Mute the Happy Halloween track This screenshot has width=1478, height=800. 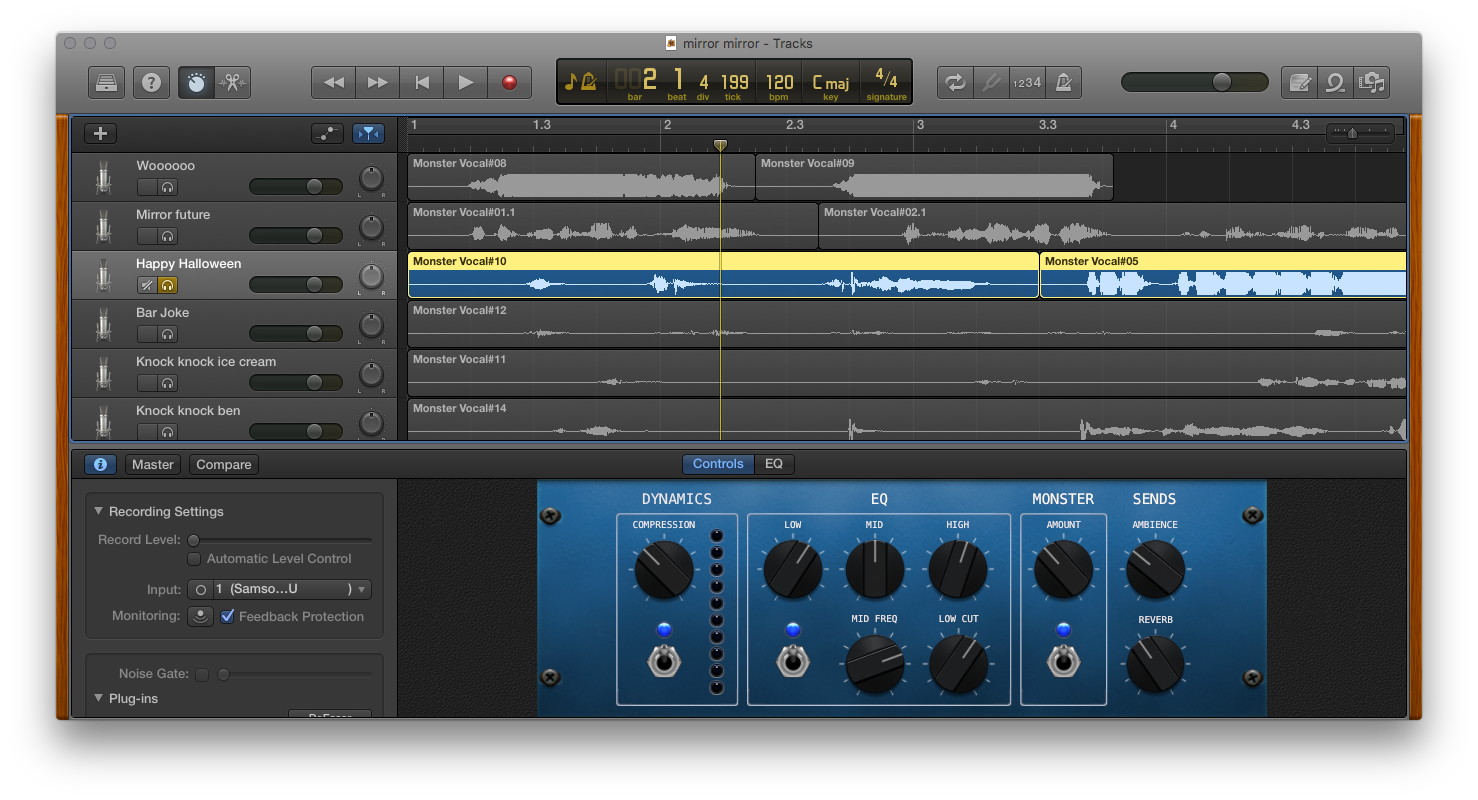coord(147,285)
